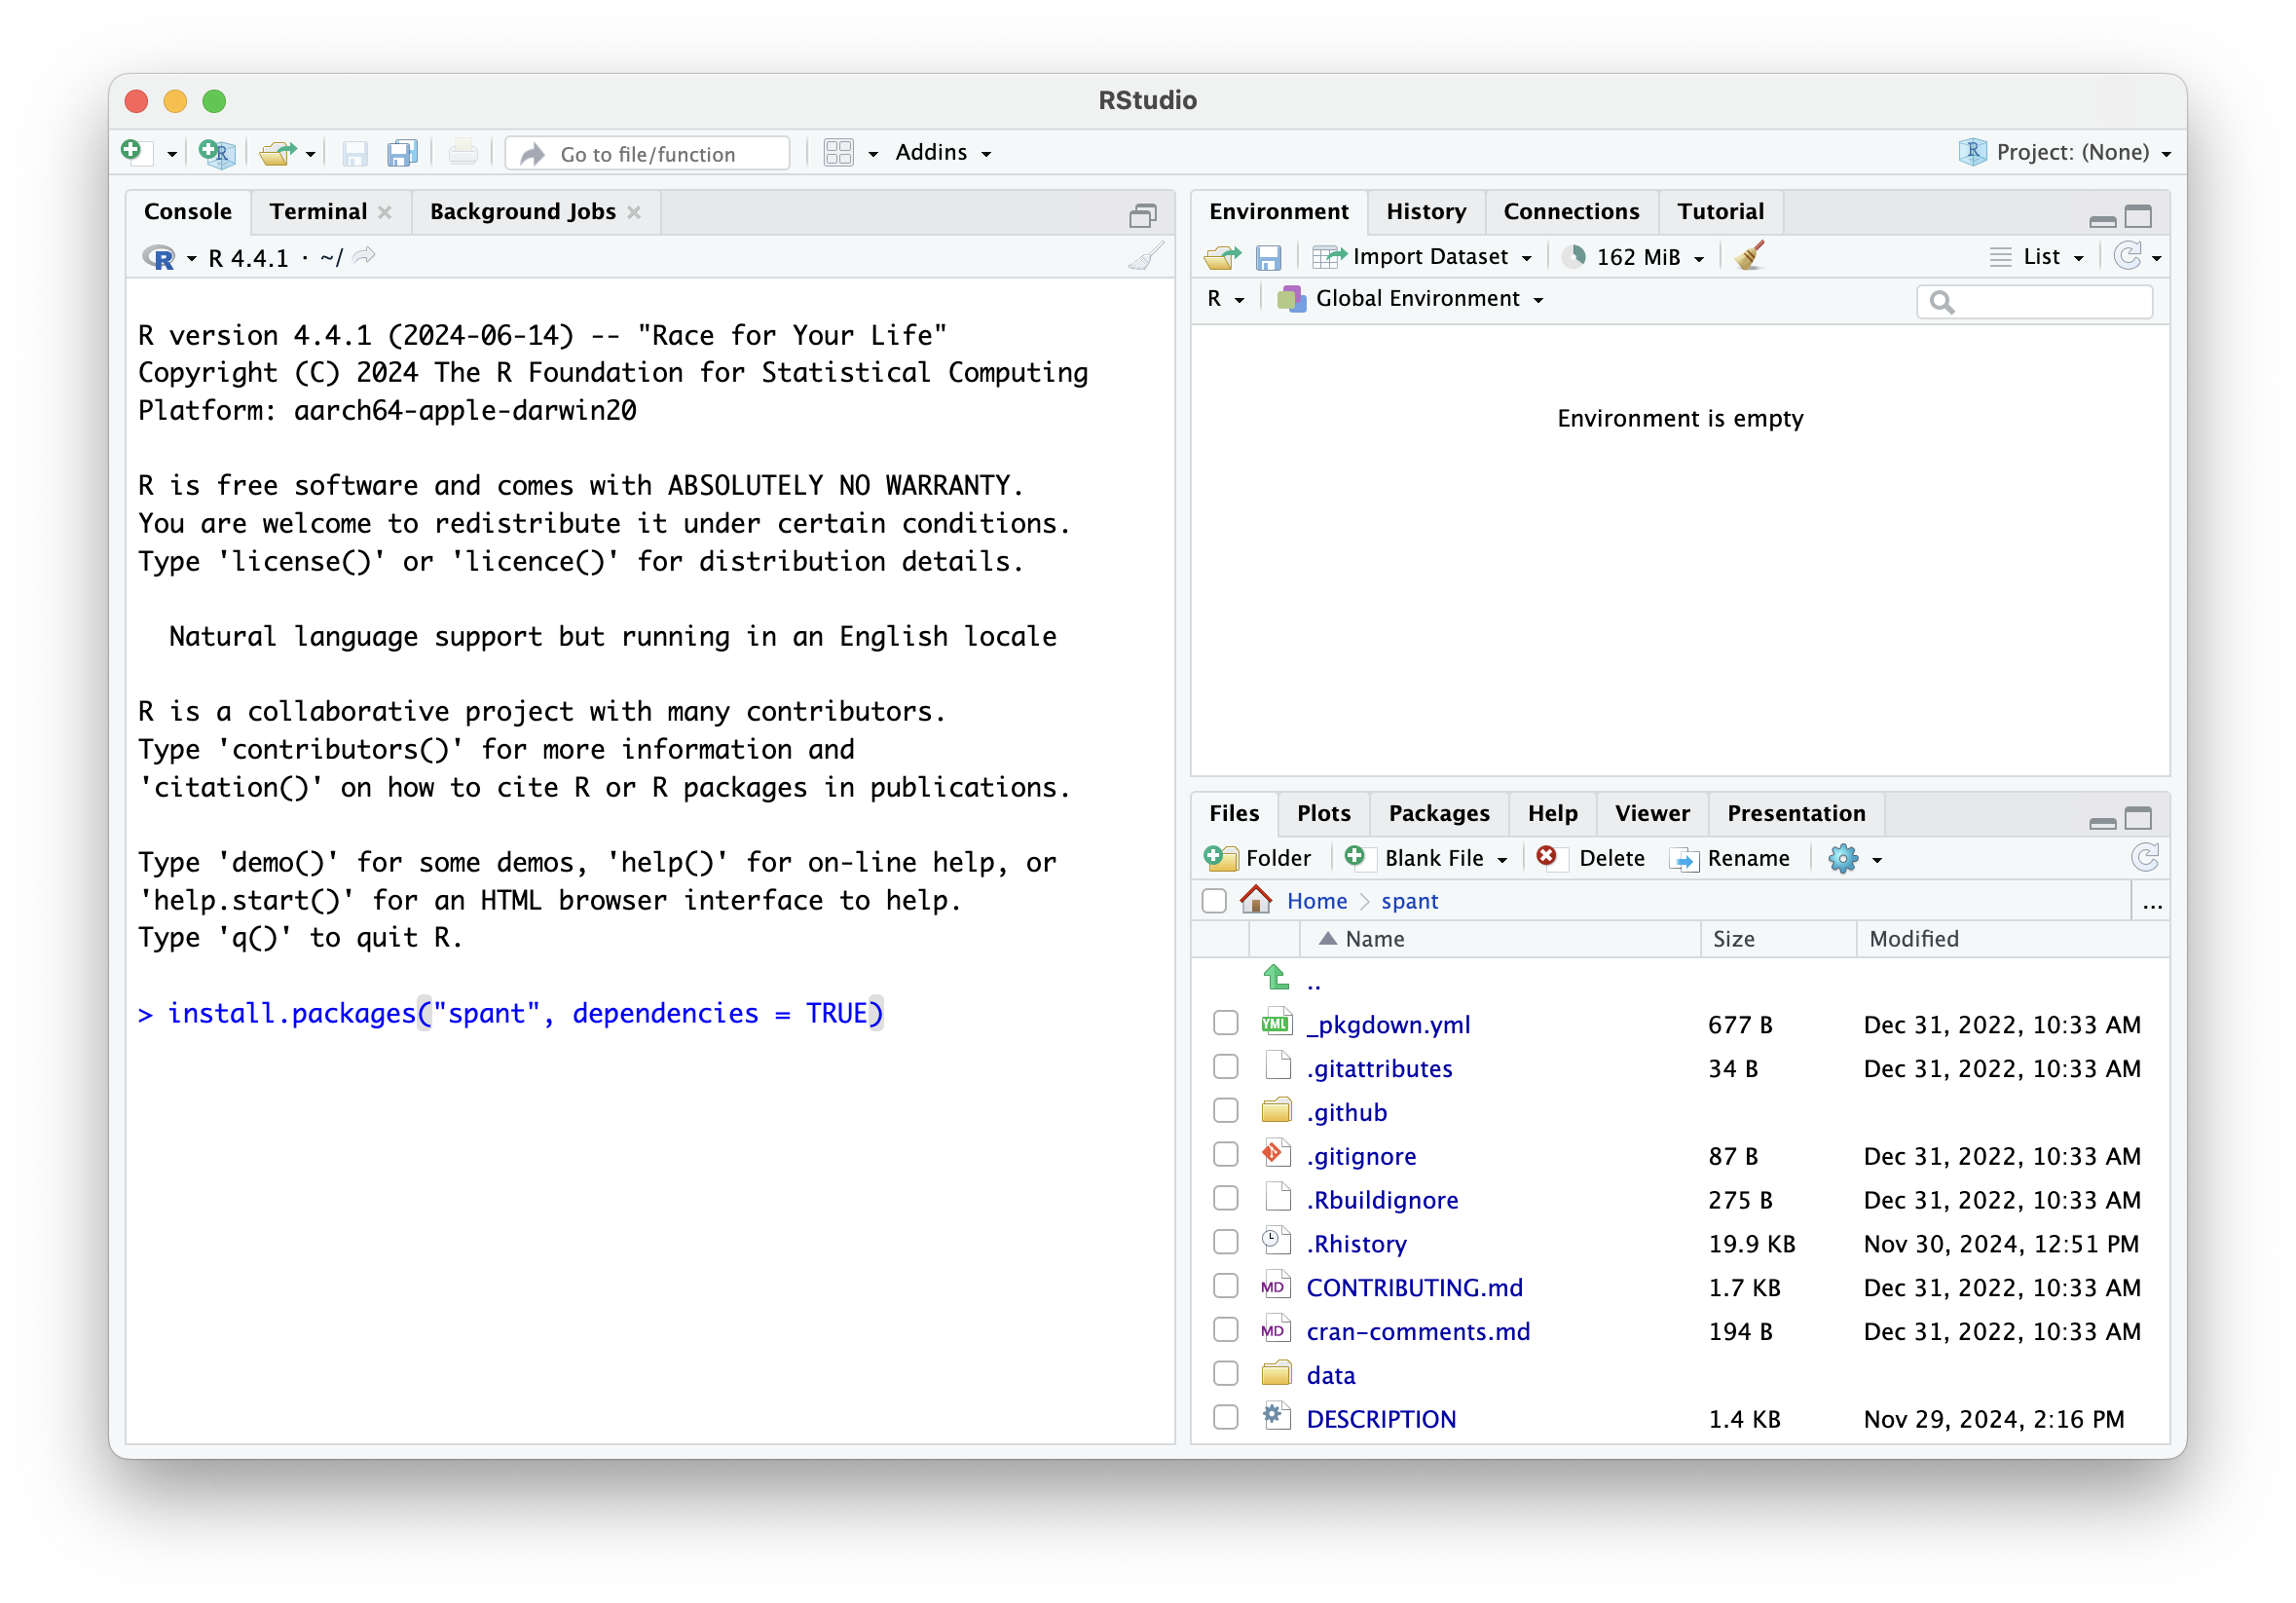Check the .gitattributes file checkbox
Viewport: 2296px width, 1603px height.
1225,1067
